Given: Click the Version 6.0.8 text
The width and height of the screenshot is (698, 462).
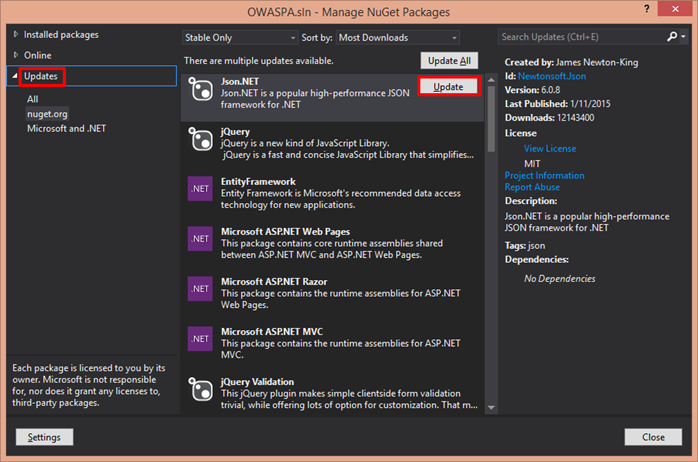Looking at the screenshot, I should pos(532,90).
